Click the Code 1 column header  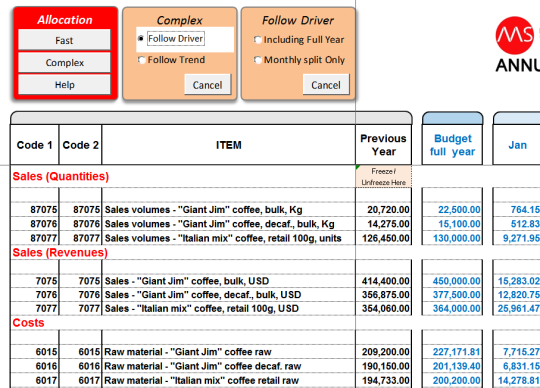point(34,145)
